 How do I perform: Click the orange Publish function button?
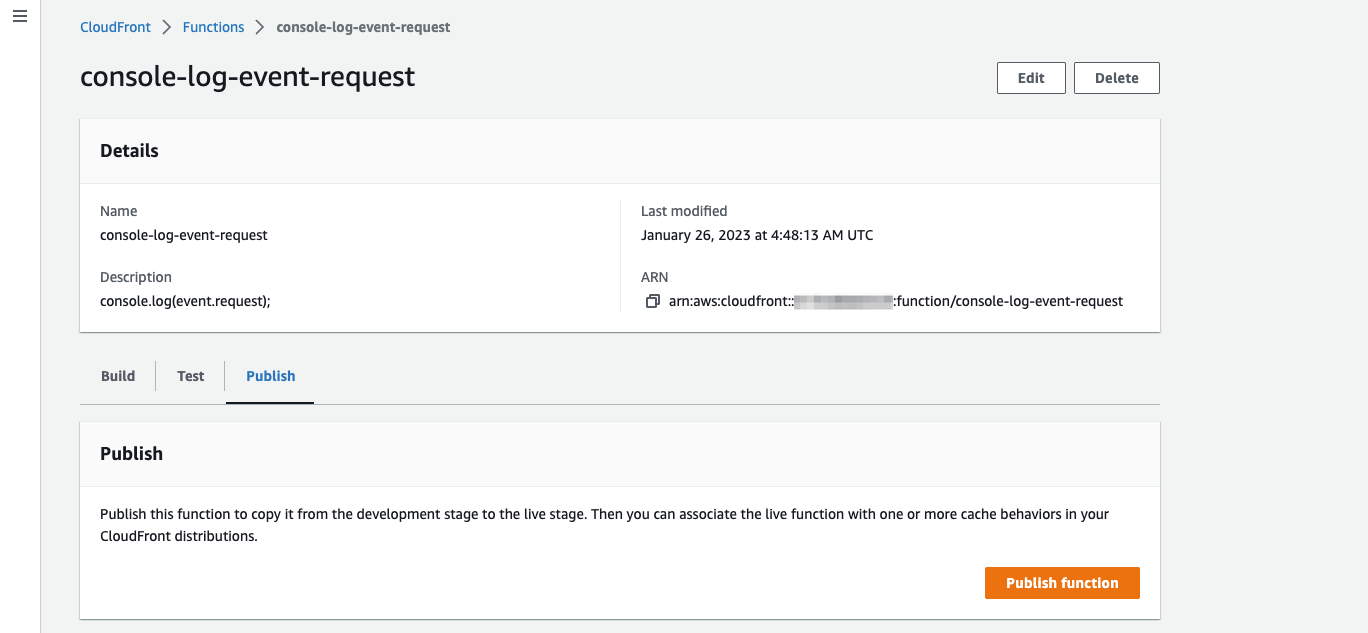pos(1062,583)
